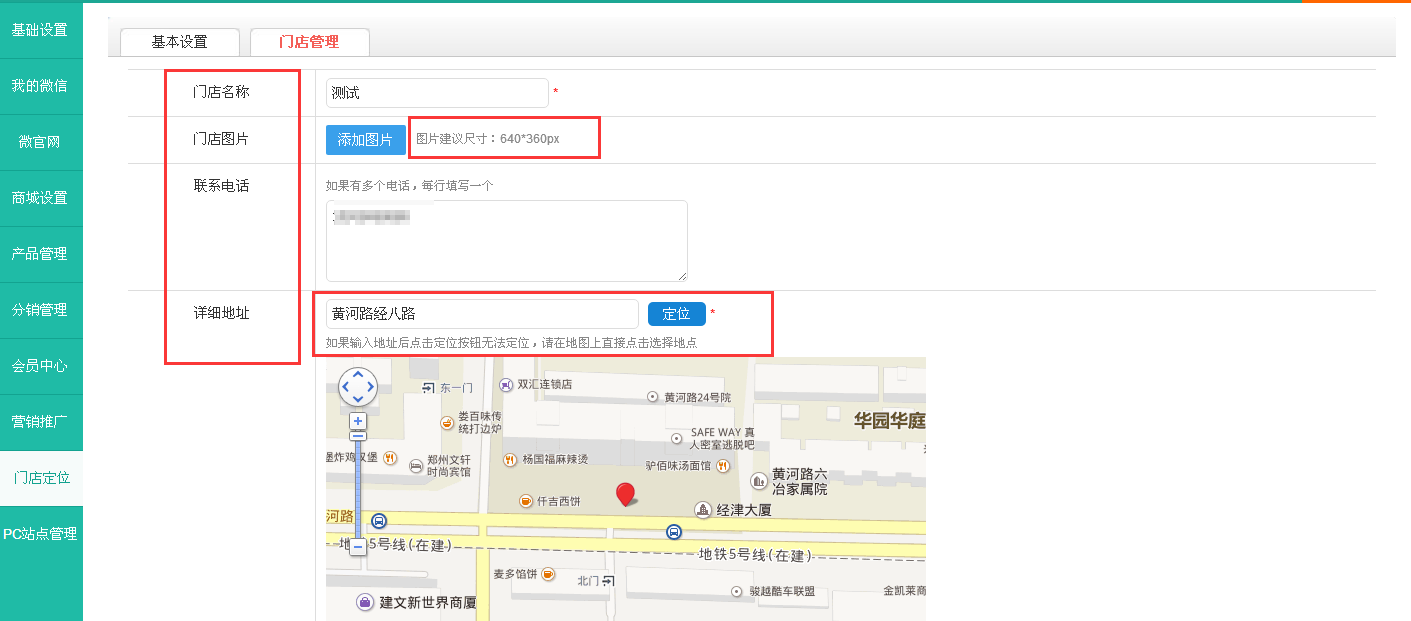This screenshot has width=1411, height=621.
Task: Open 产品管理 in the sidebar
Action: click(40, 254)
